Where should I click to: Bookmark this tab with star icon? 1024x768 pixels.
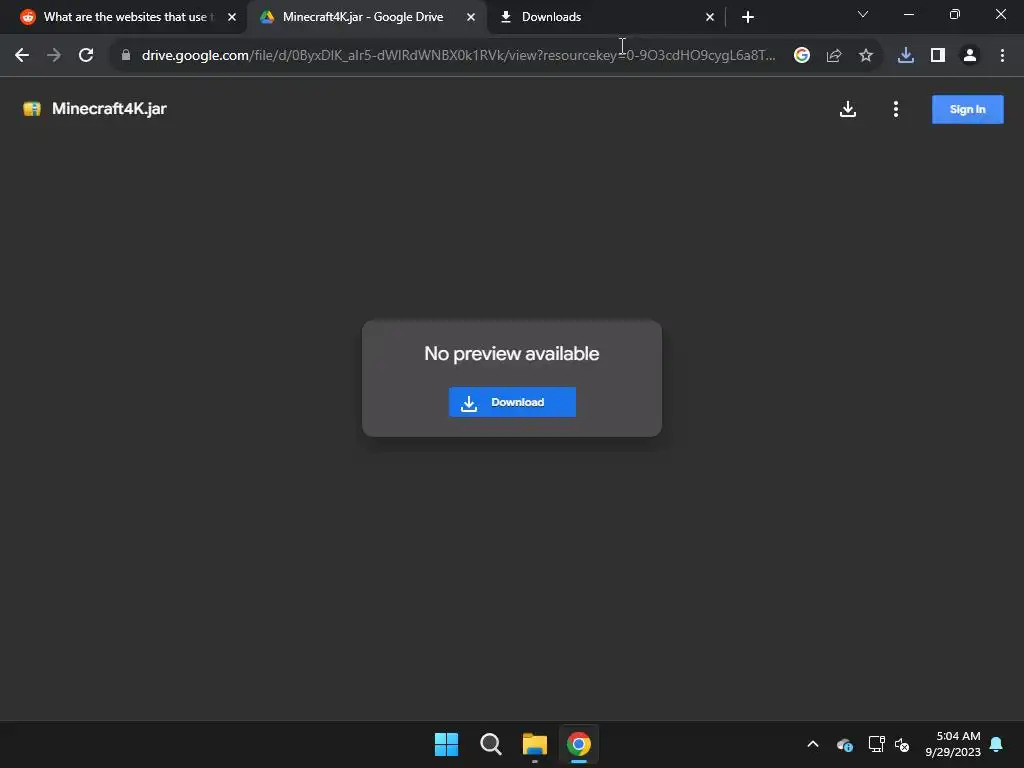point(865,56)
